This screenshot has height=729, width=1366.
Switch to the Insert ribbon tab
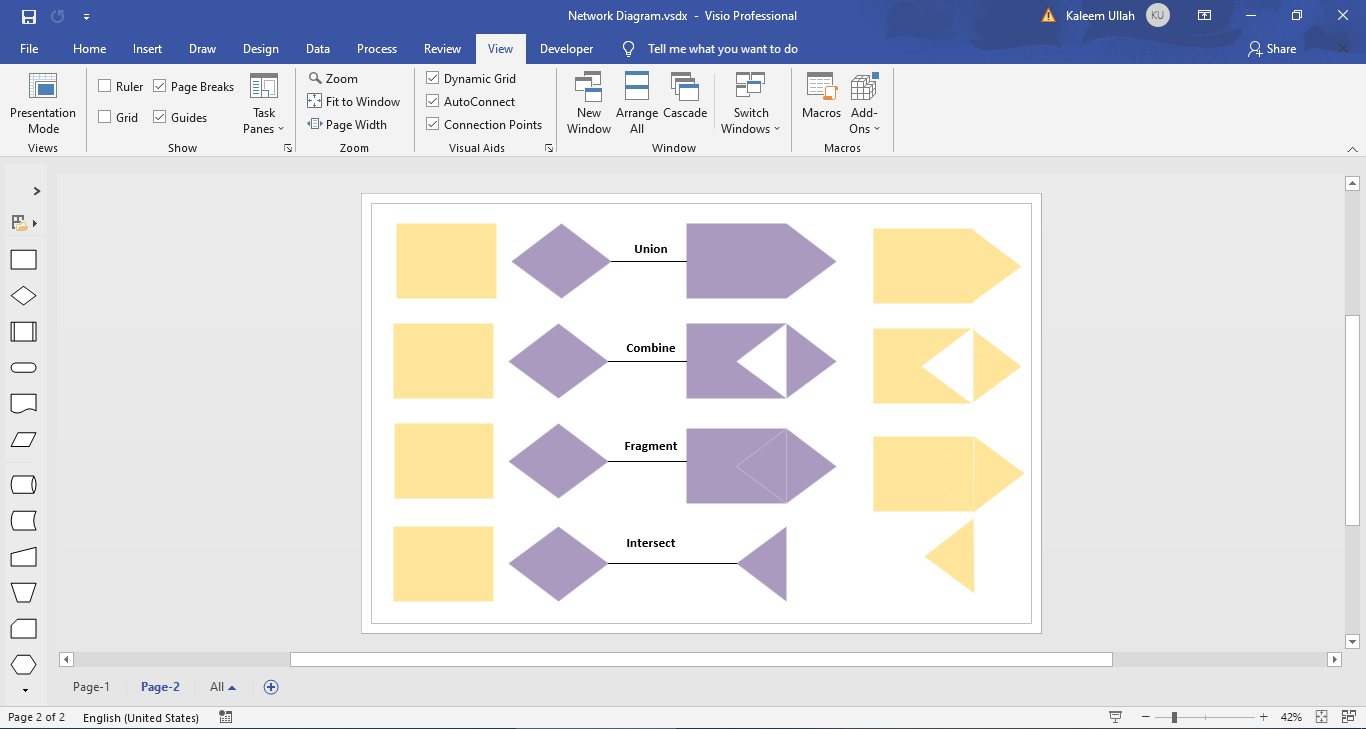click(x=147, y=48)
